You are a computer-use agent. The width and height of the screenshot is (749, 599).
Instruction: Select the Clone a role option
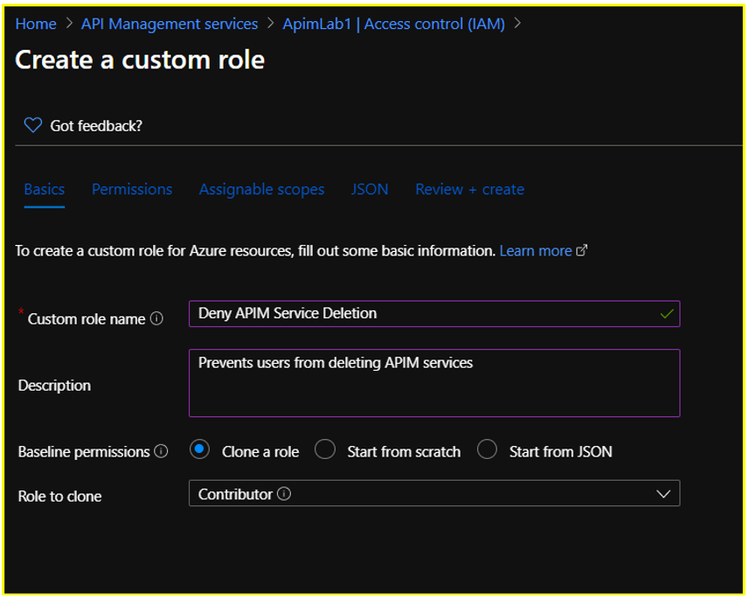click(x=199, y=450)
